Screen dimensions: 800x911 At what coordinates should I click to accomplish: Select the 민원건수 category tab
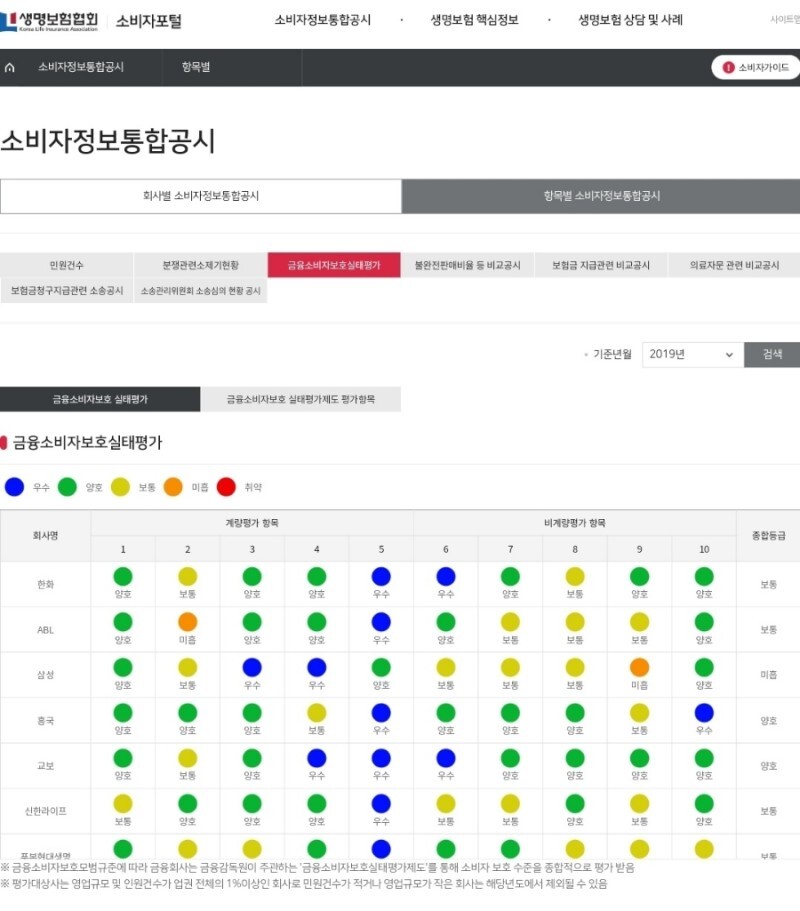pyautogui.click(x=66, y=265)
